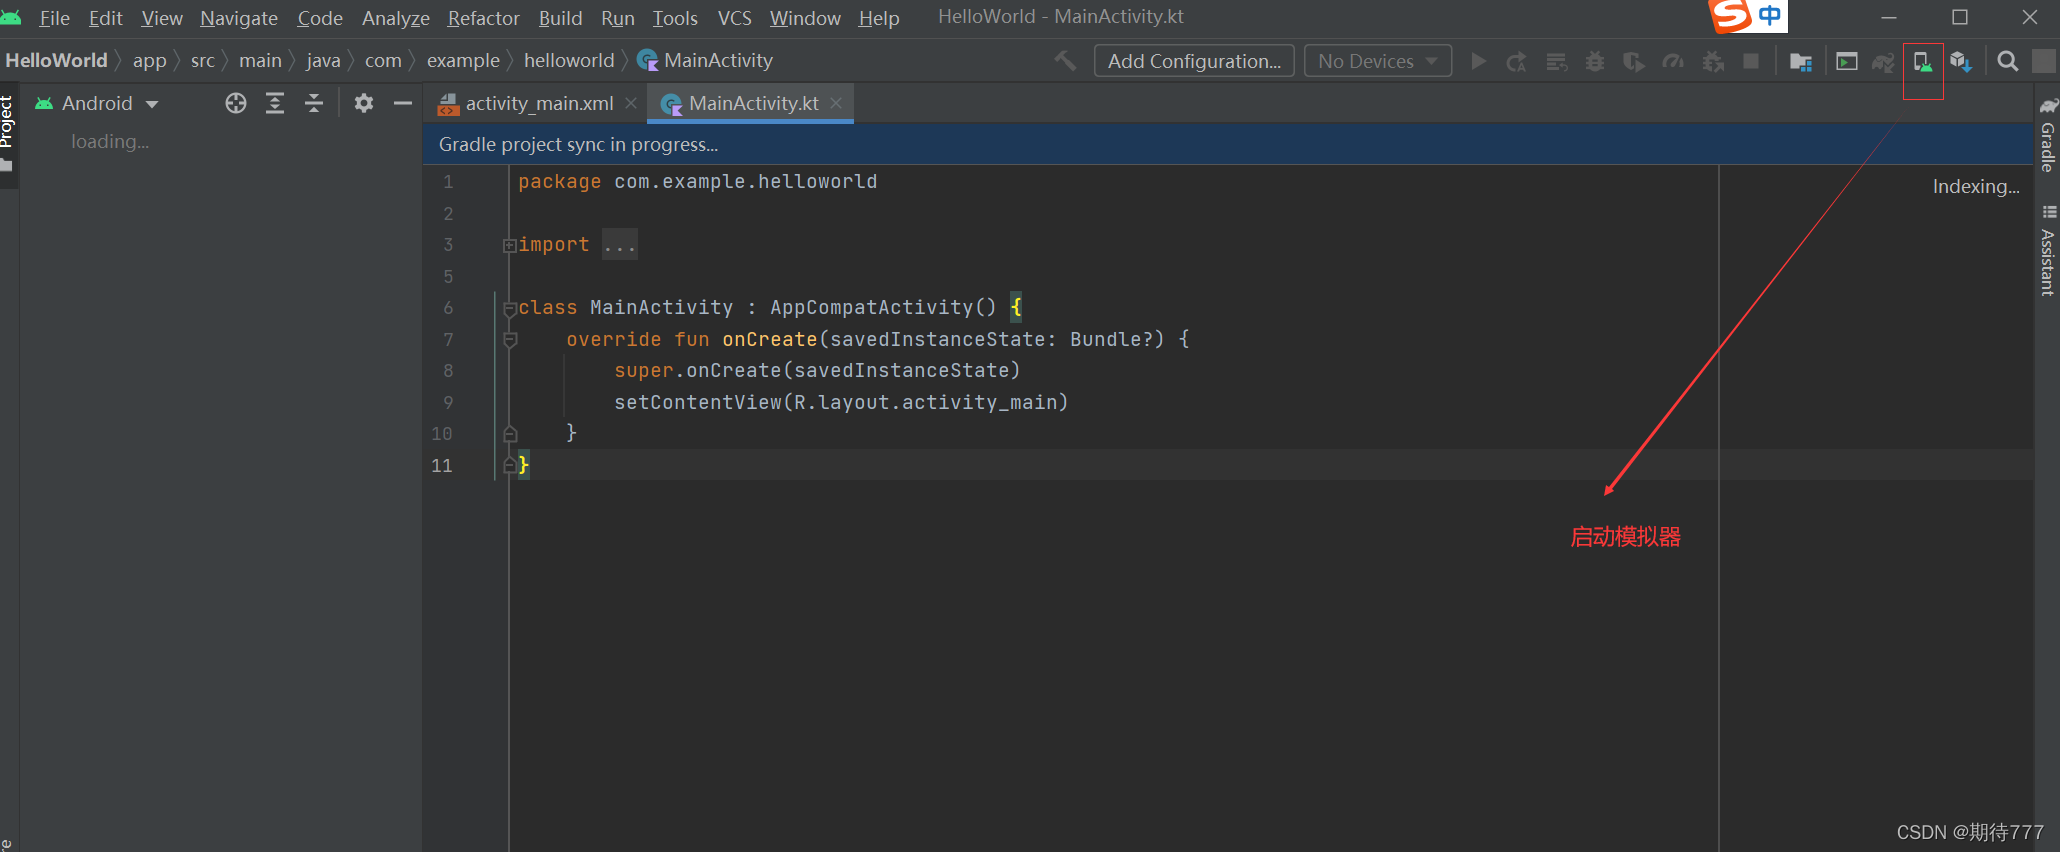2060x852 pixels.
Task: Click the Collapse All icon in Project panel
Action: [x=314, y=103]
